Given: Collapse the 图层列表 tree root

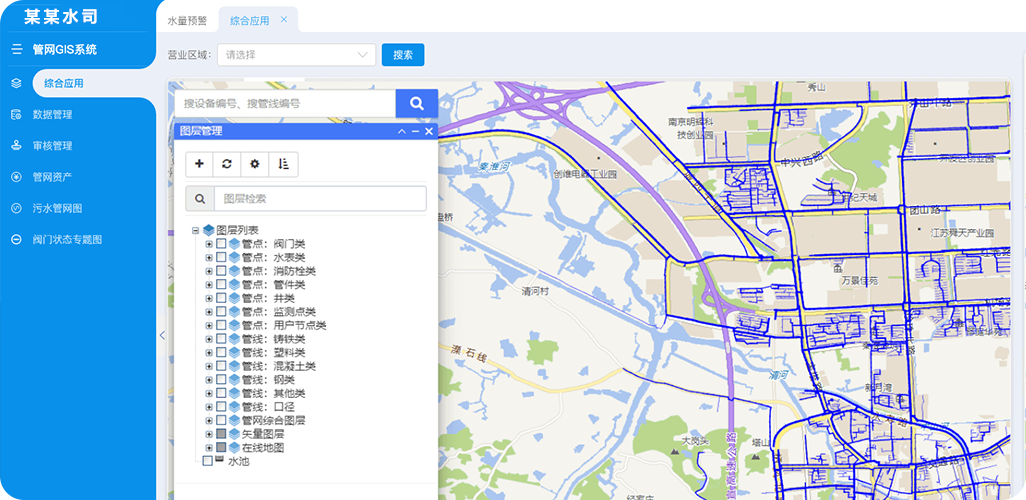Looking at the screenshot, I should click(195, 230).
